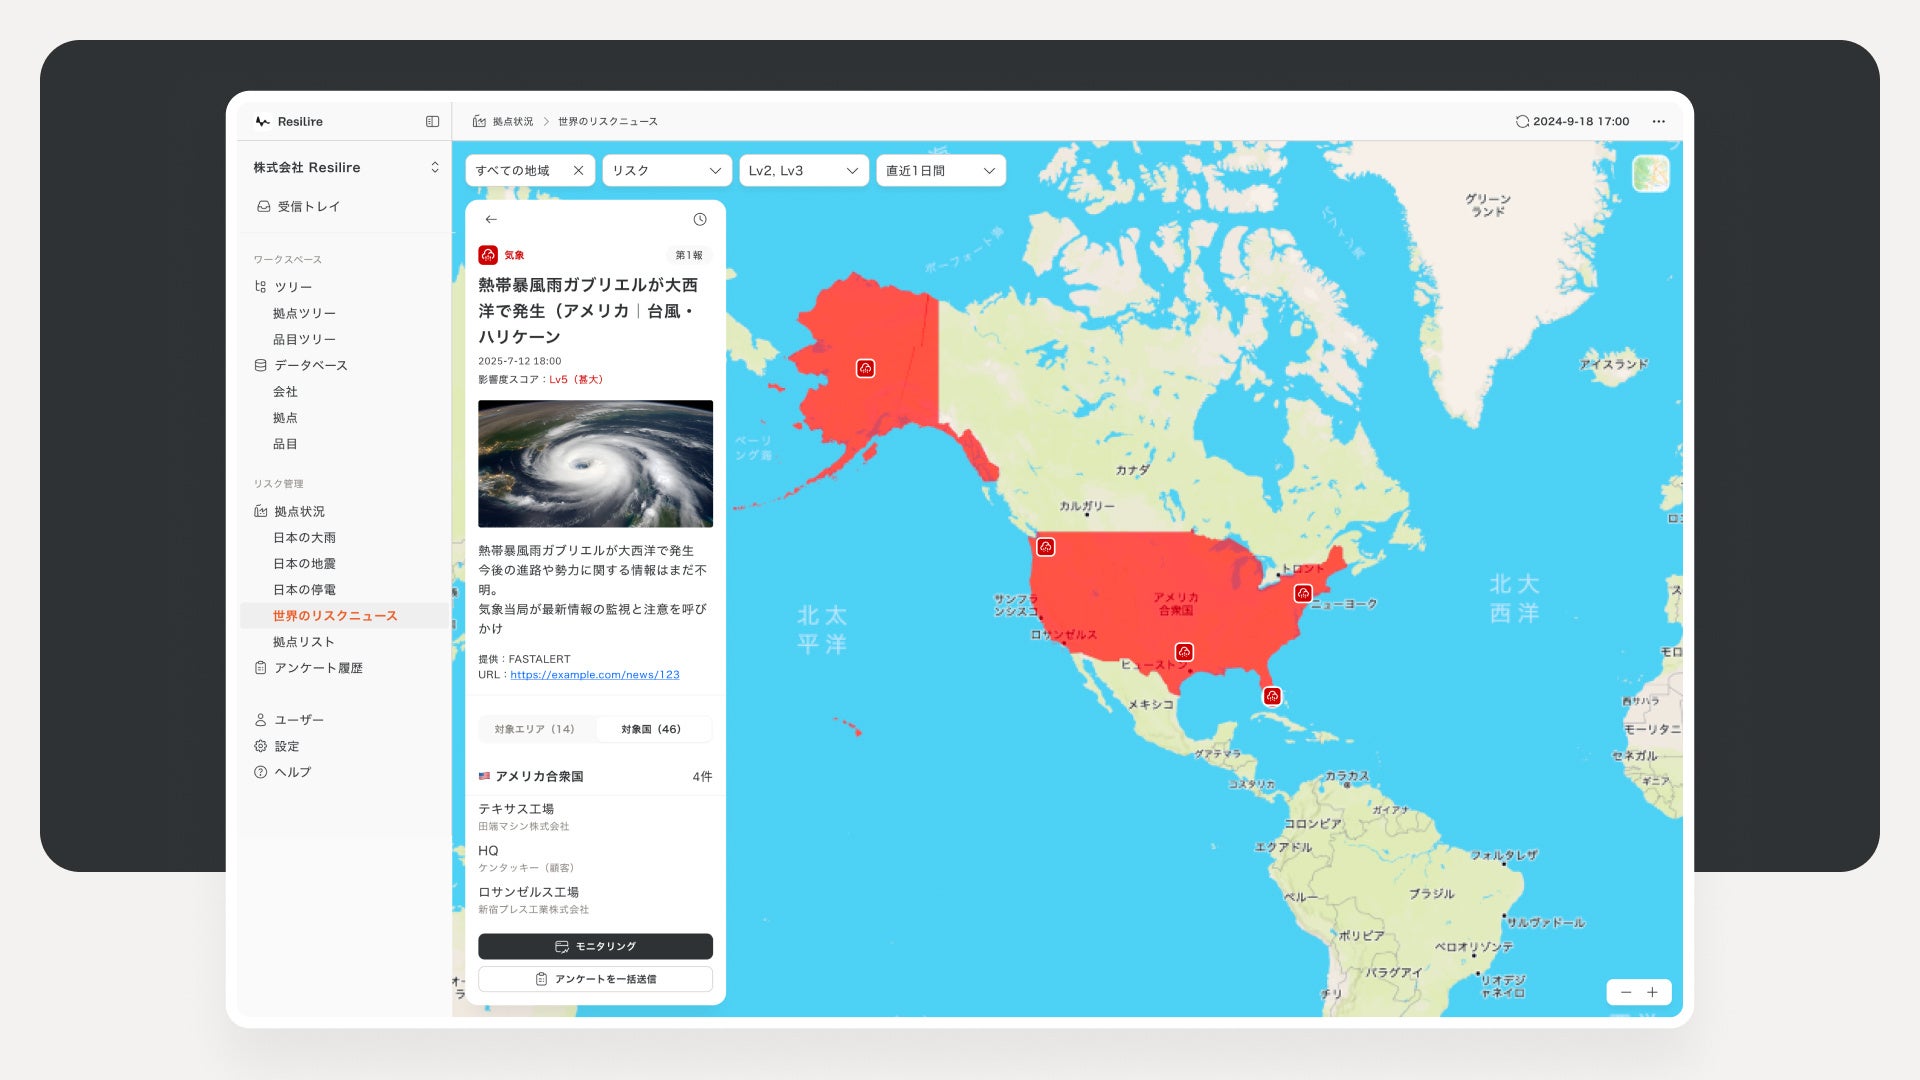
Task: Zoom out with the minus button
Action: (1625, 992)
